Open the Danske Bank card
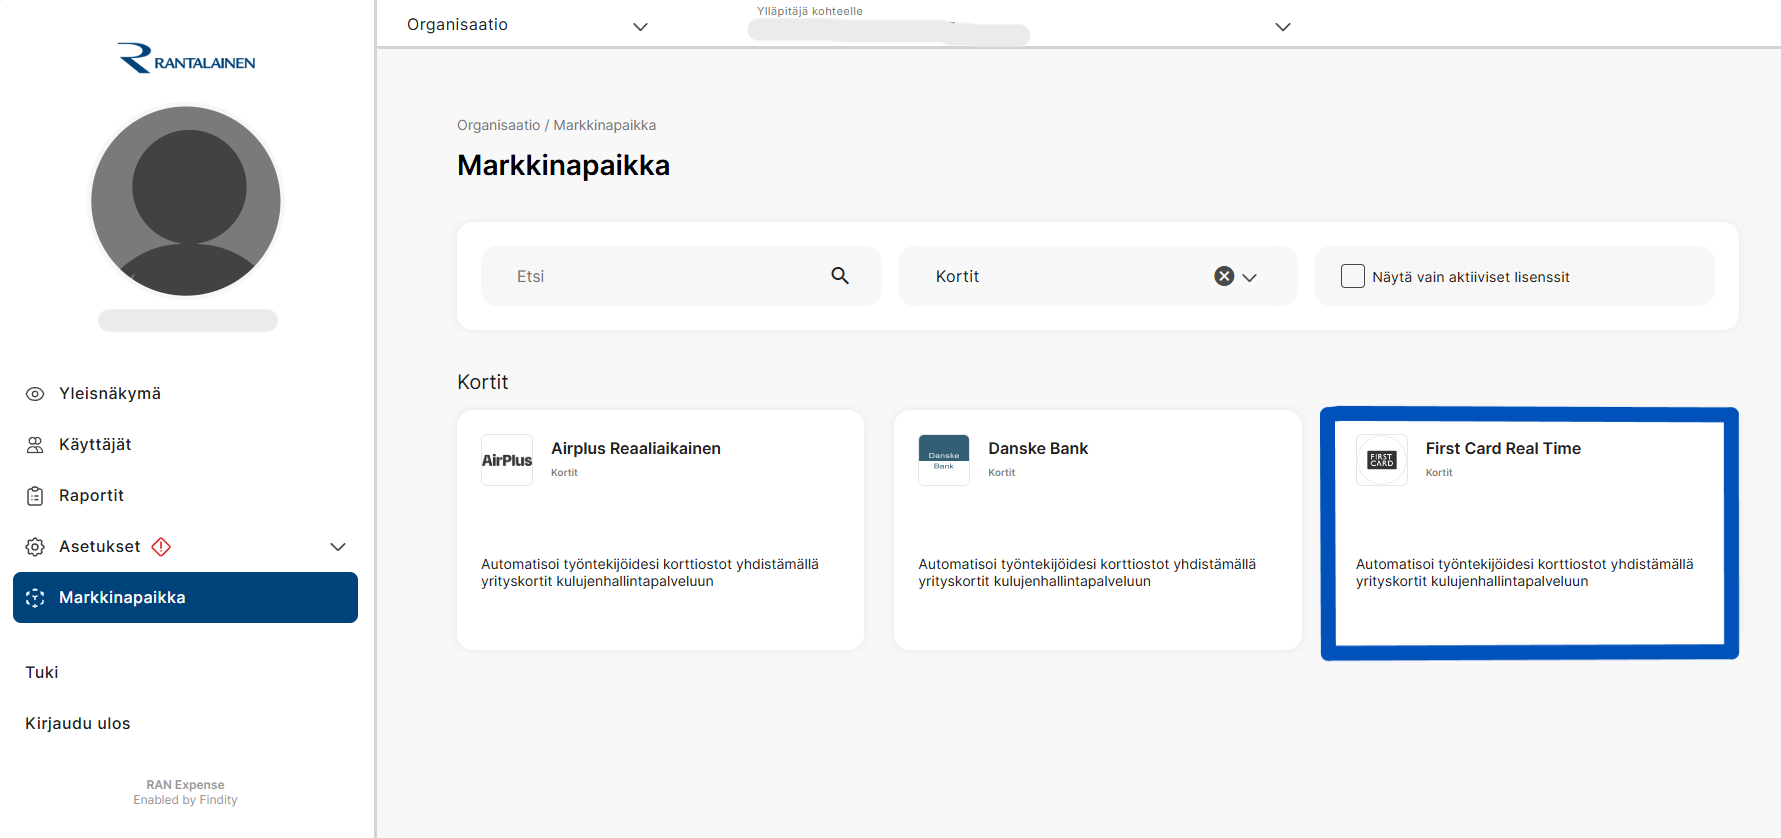The image size is (1781, 838). (x=1098, y=530)
